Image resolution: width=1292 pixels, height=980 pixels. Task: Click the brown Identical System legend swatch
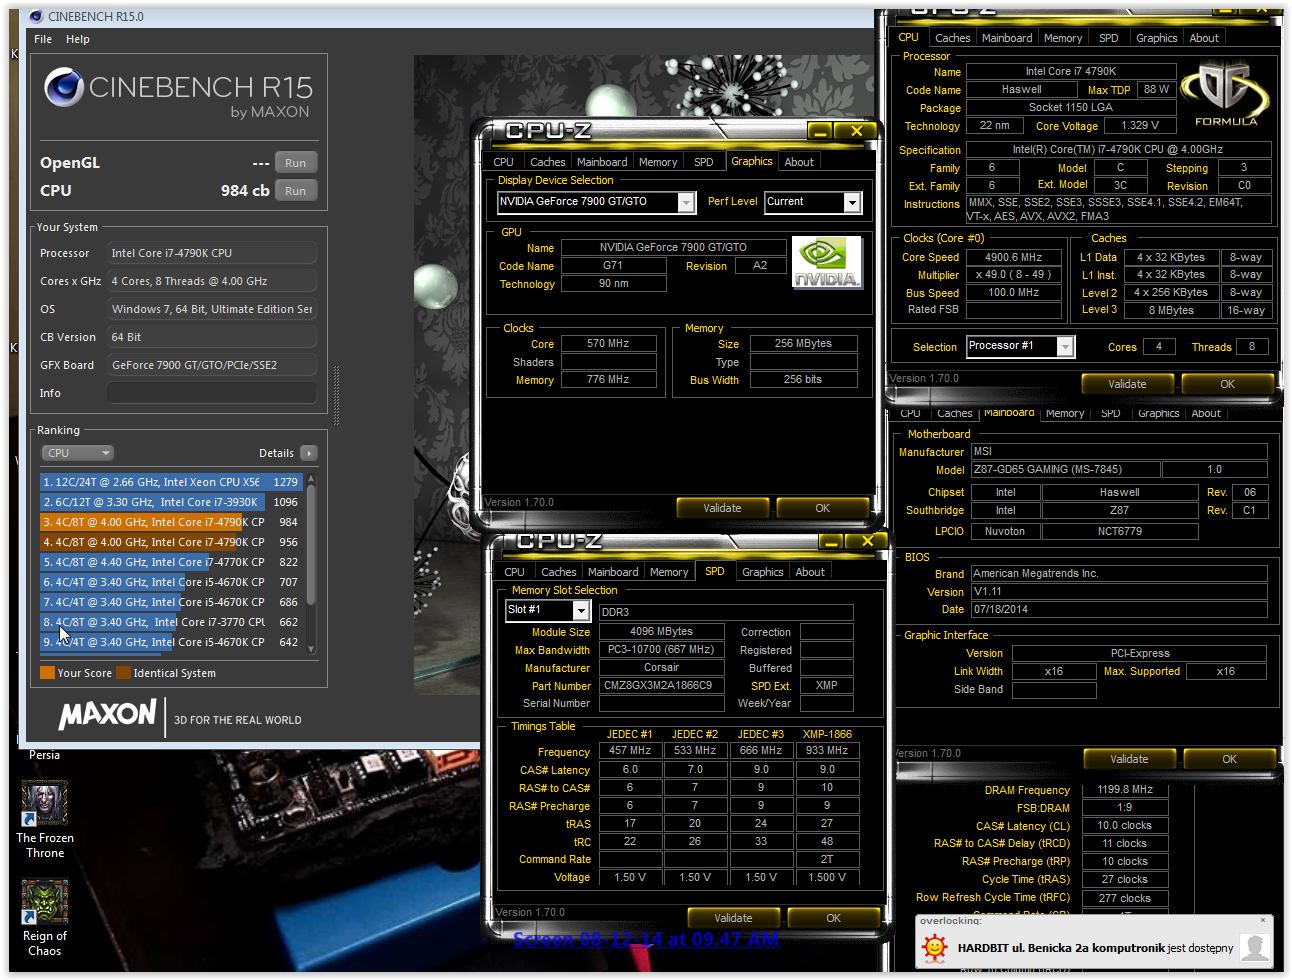coord(123,673)
